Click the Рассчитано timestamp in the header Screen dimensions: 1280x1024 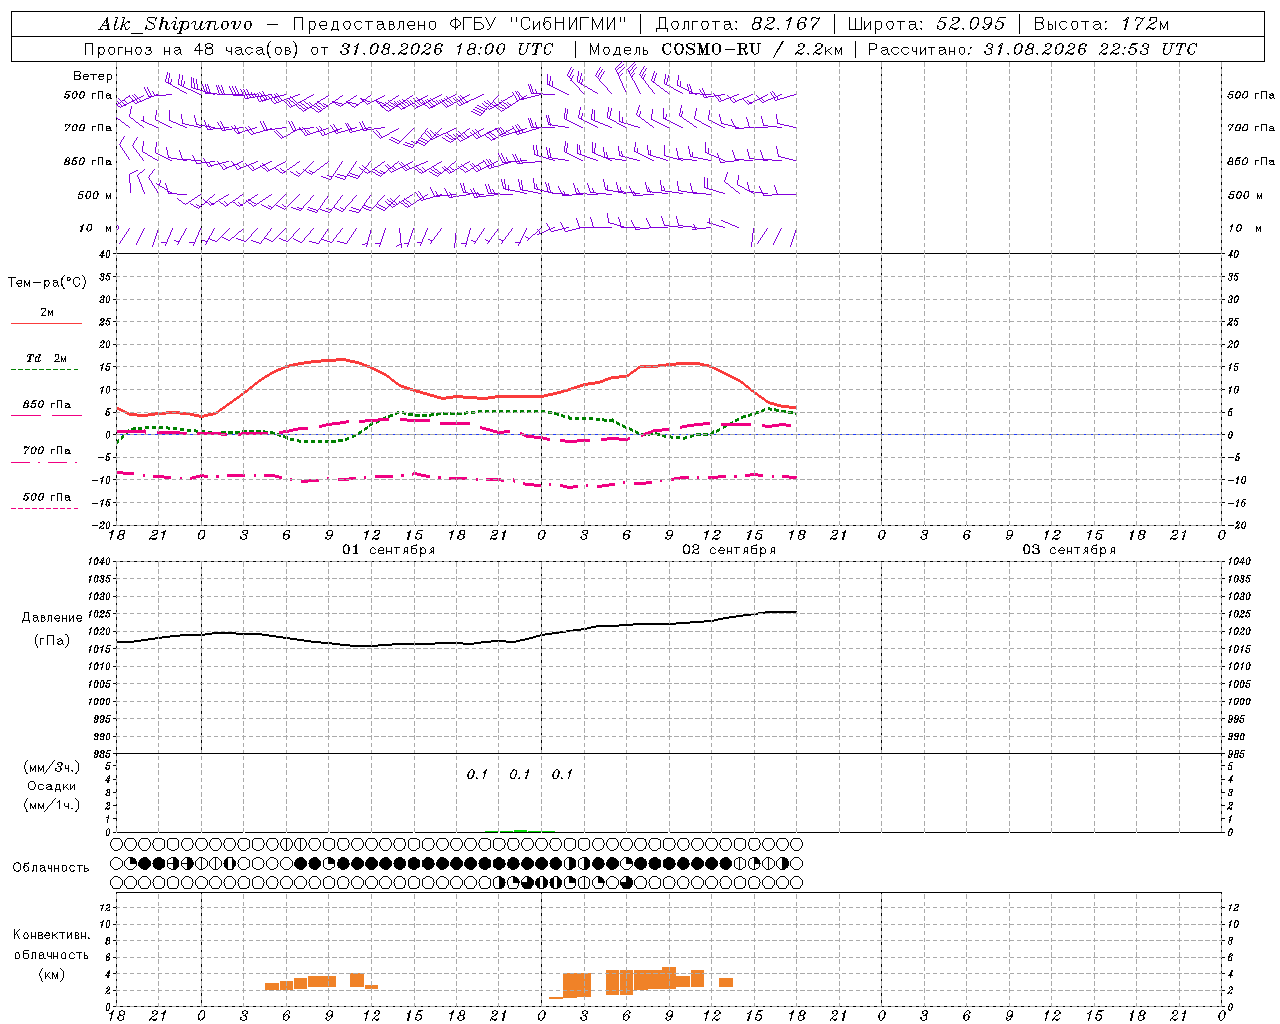point(1032,49)
